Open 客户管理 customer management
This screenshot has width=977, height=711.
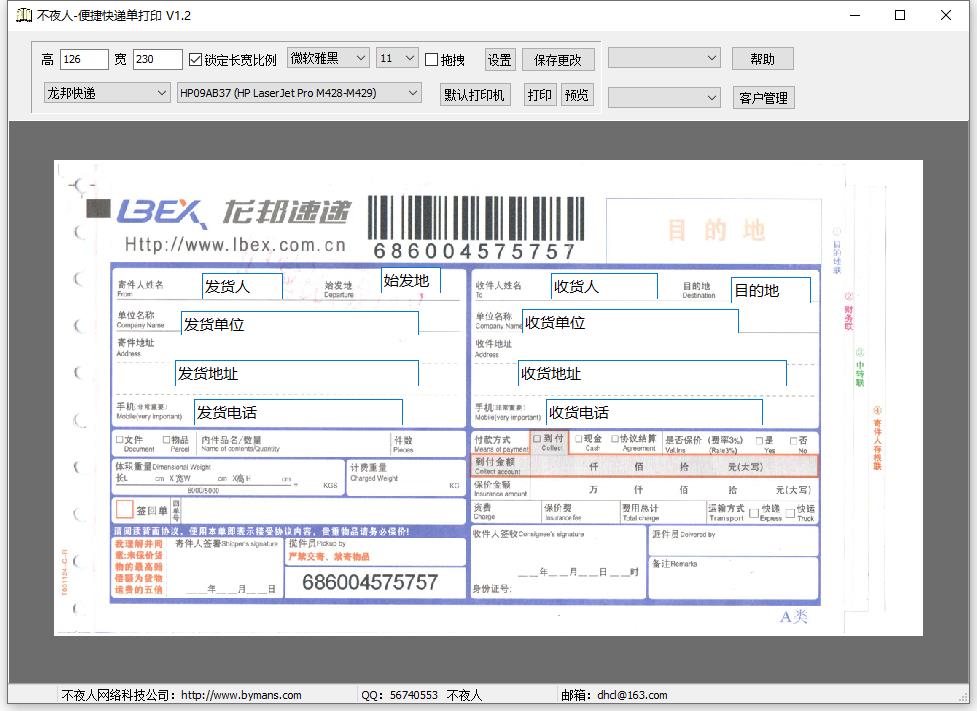point(763,98)
